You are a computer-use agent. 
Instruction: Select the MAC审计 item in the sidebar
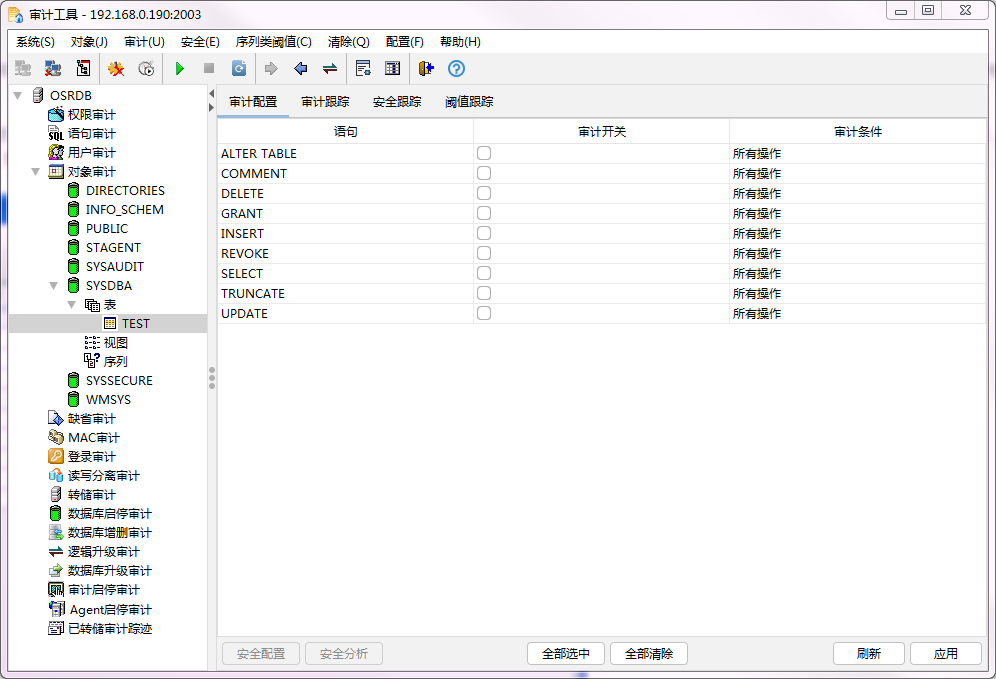point(92,437)
